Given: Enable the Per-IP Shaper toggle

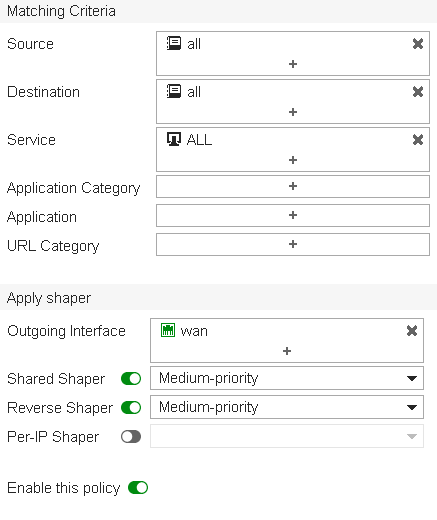Looking at the screenshot, I should [131, 437].
